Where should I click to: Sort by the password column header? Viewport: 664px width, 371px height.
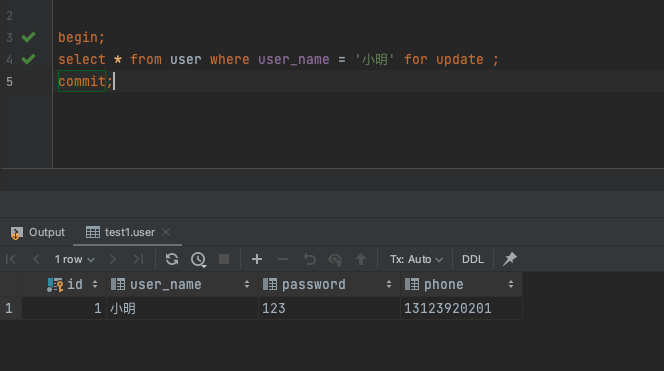pyautogui.click(x=329, y=284)
